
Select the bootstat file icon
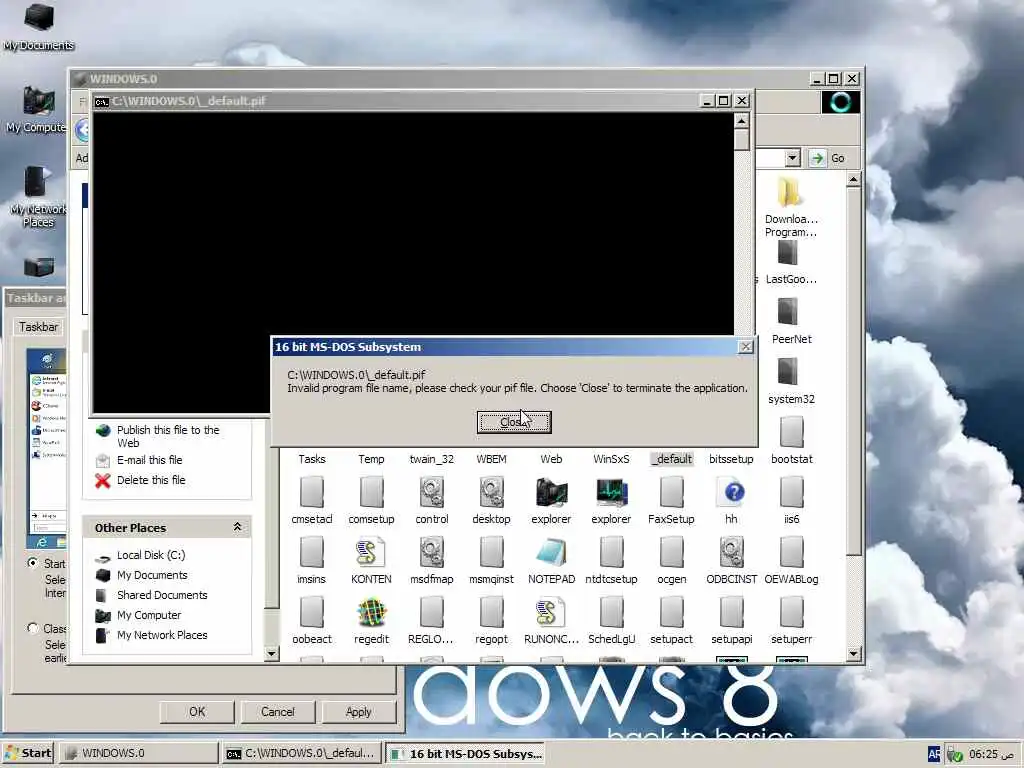[x=792, y=432]
